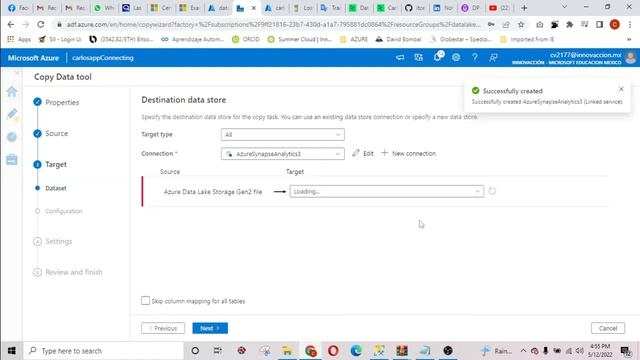Open browser extensions puzzle icon

pos(569,24)
